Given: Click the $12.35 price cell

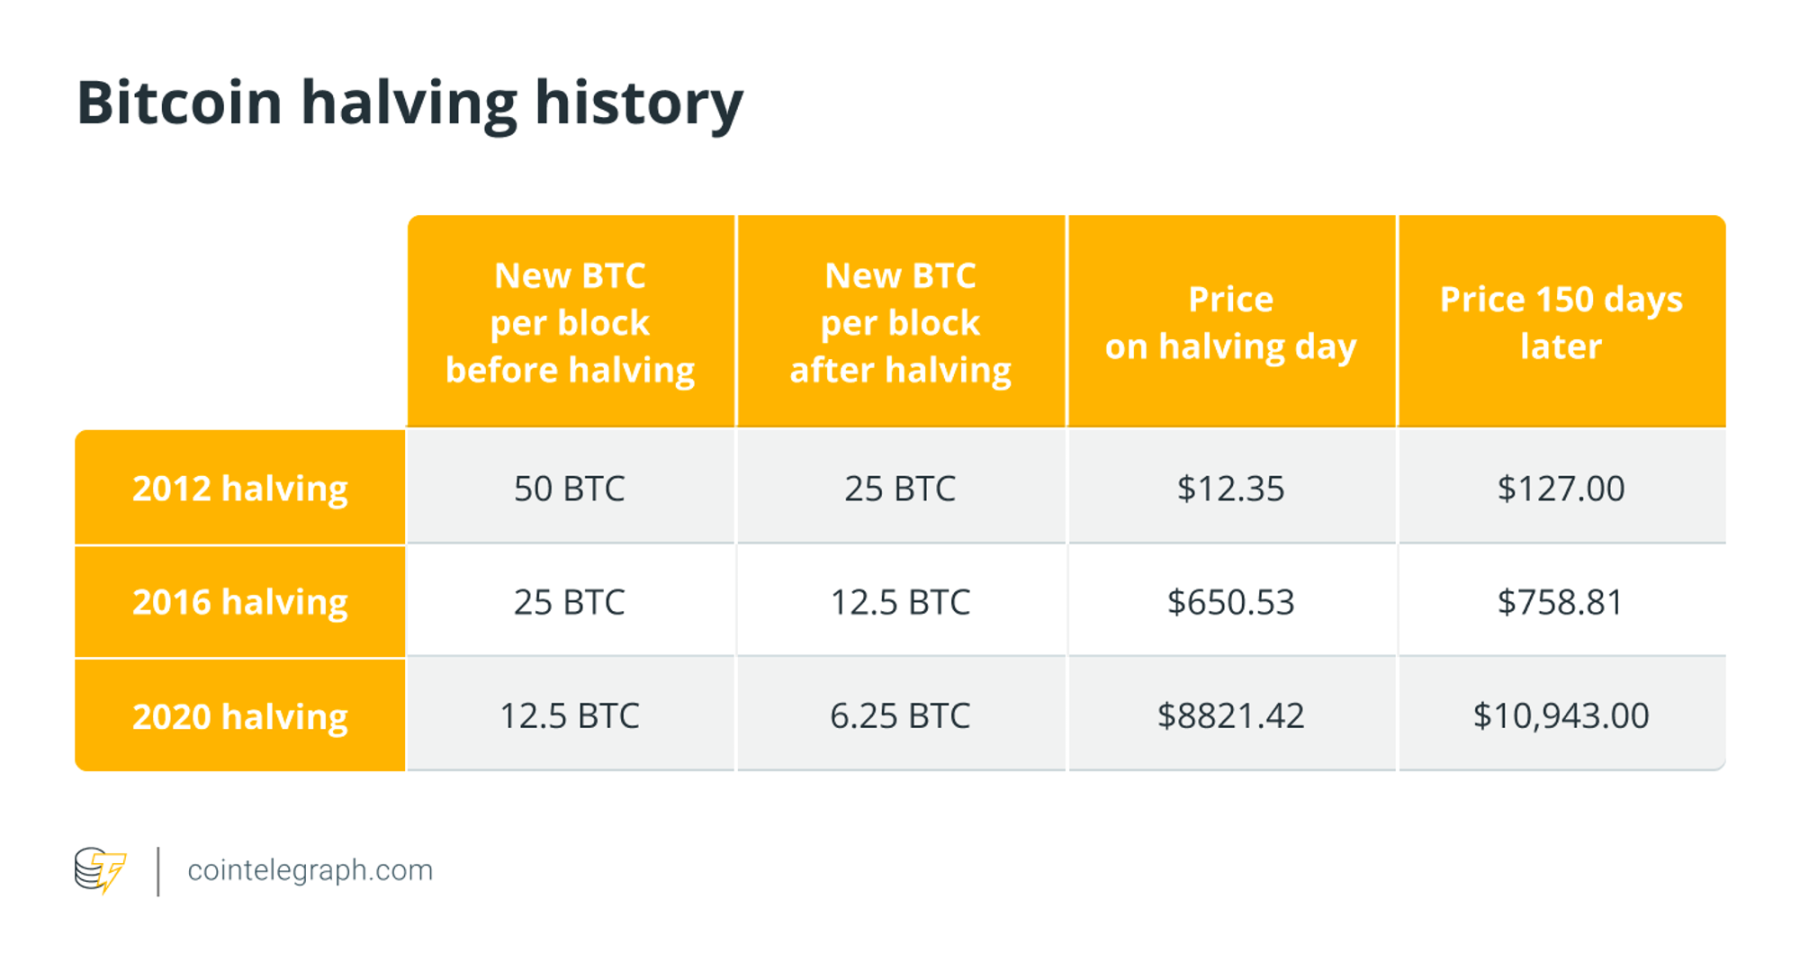Looking at the screenshot, I should pos(1230,488).
